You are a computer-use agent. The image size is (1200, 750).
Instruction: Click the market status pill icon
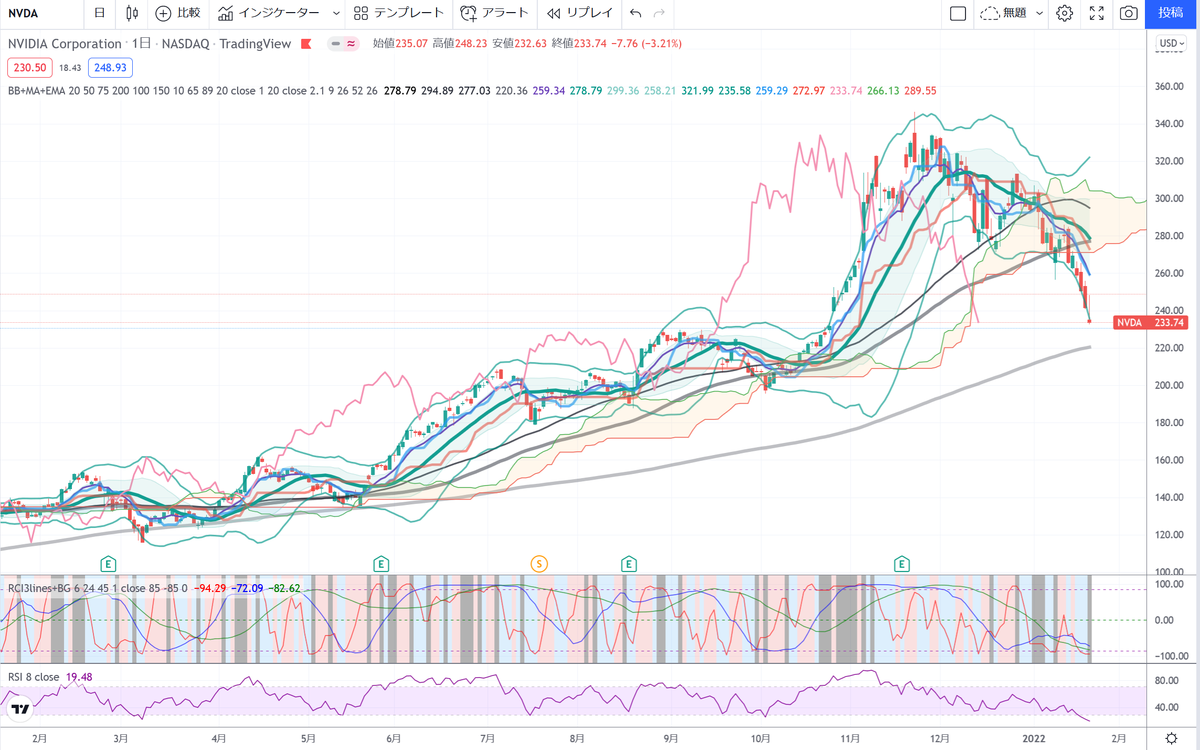(343, 44)
